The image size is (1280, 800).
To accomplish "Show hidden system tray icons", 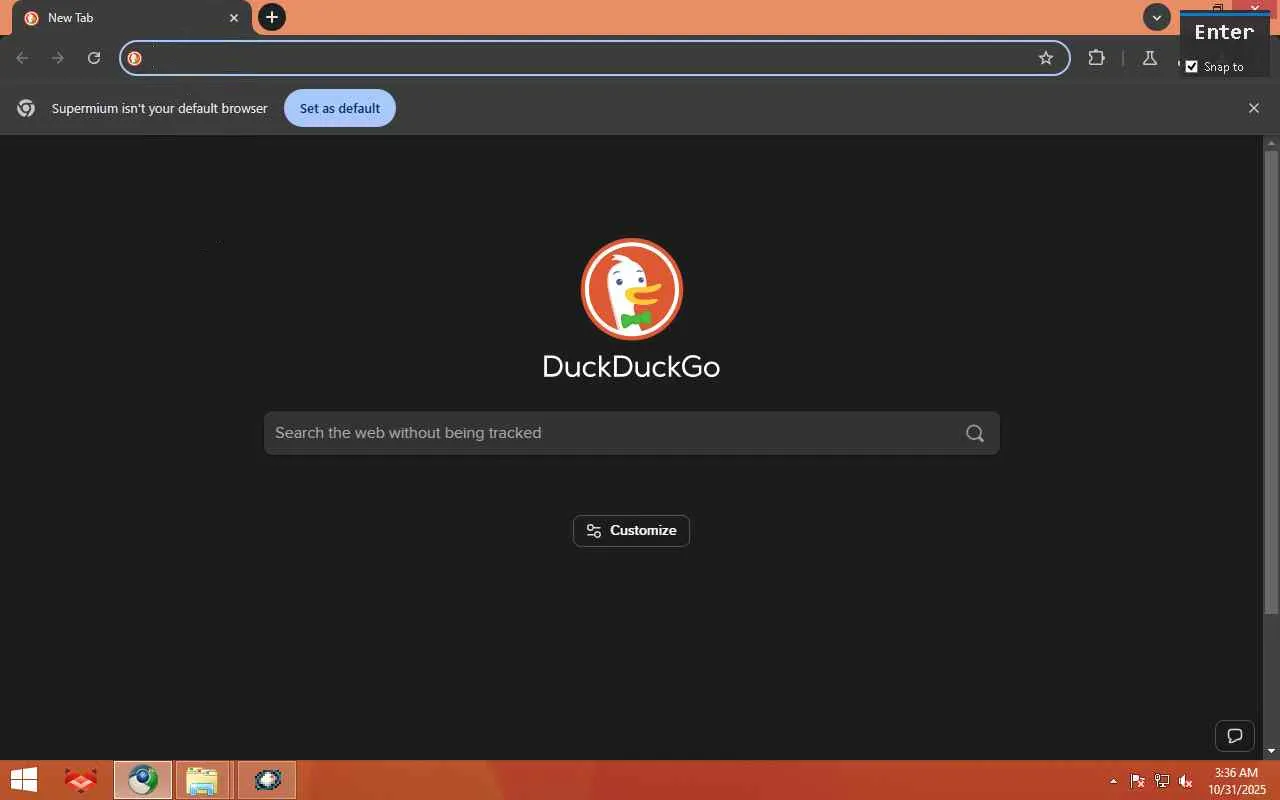I will (x=1113, y=781).
